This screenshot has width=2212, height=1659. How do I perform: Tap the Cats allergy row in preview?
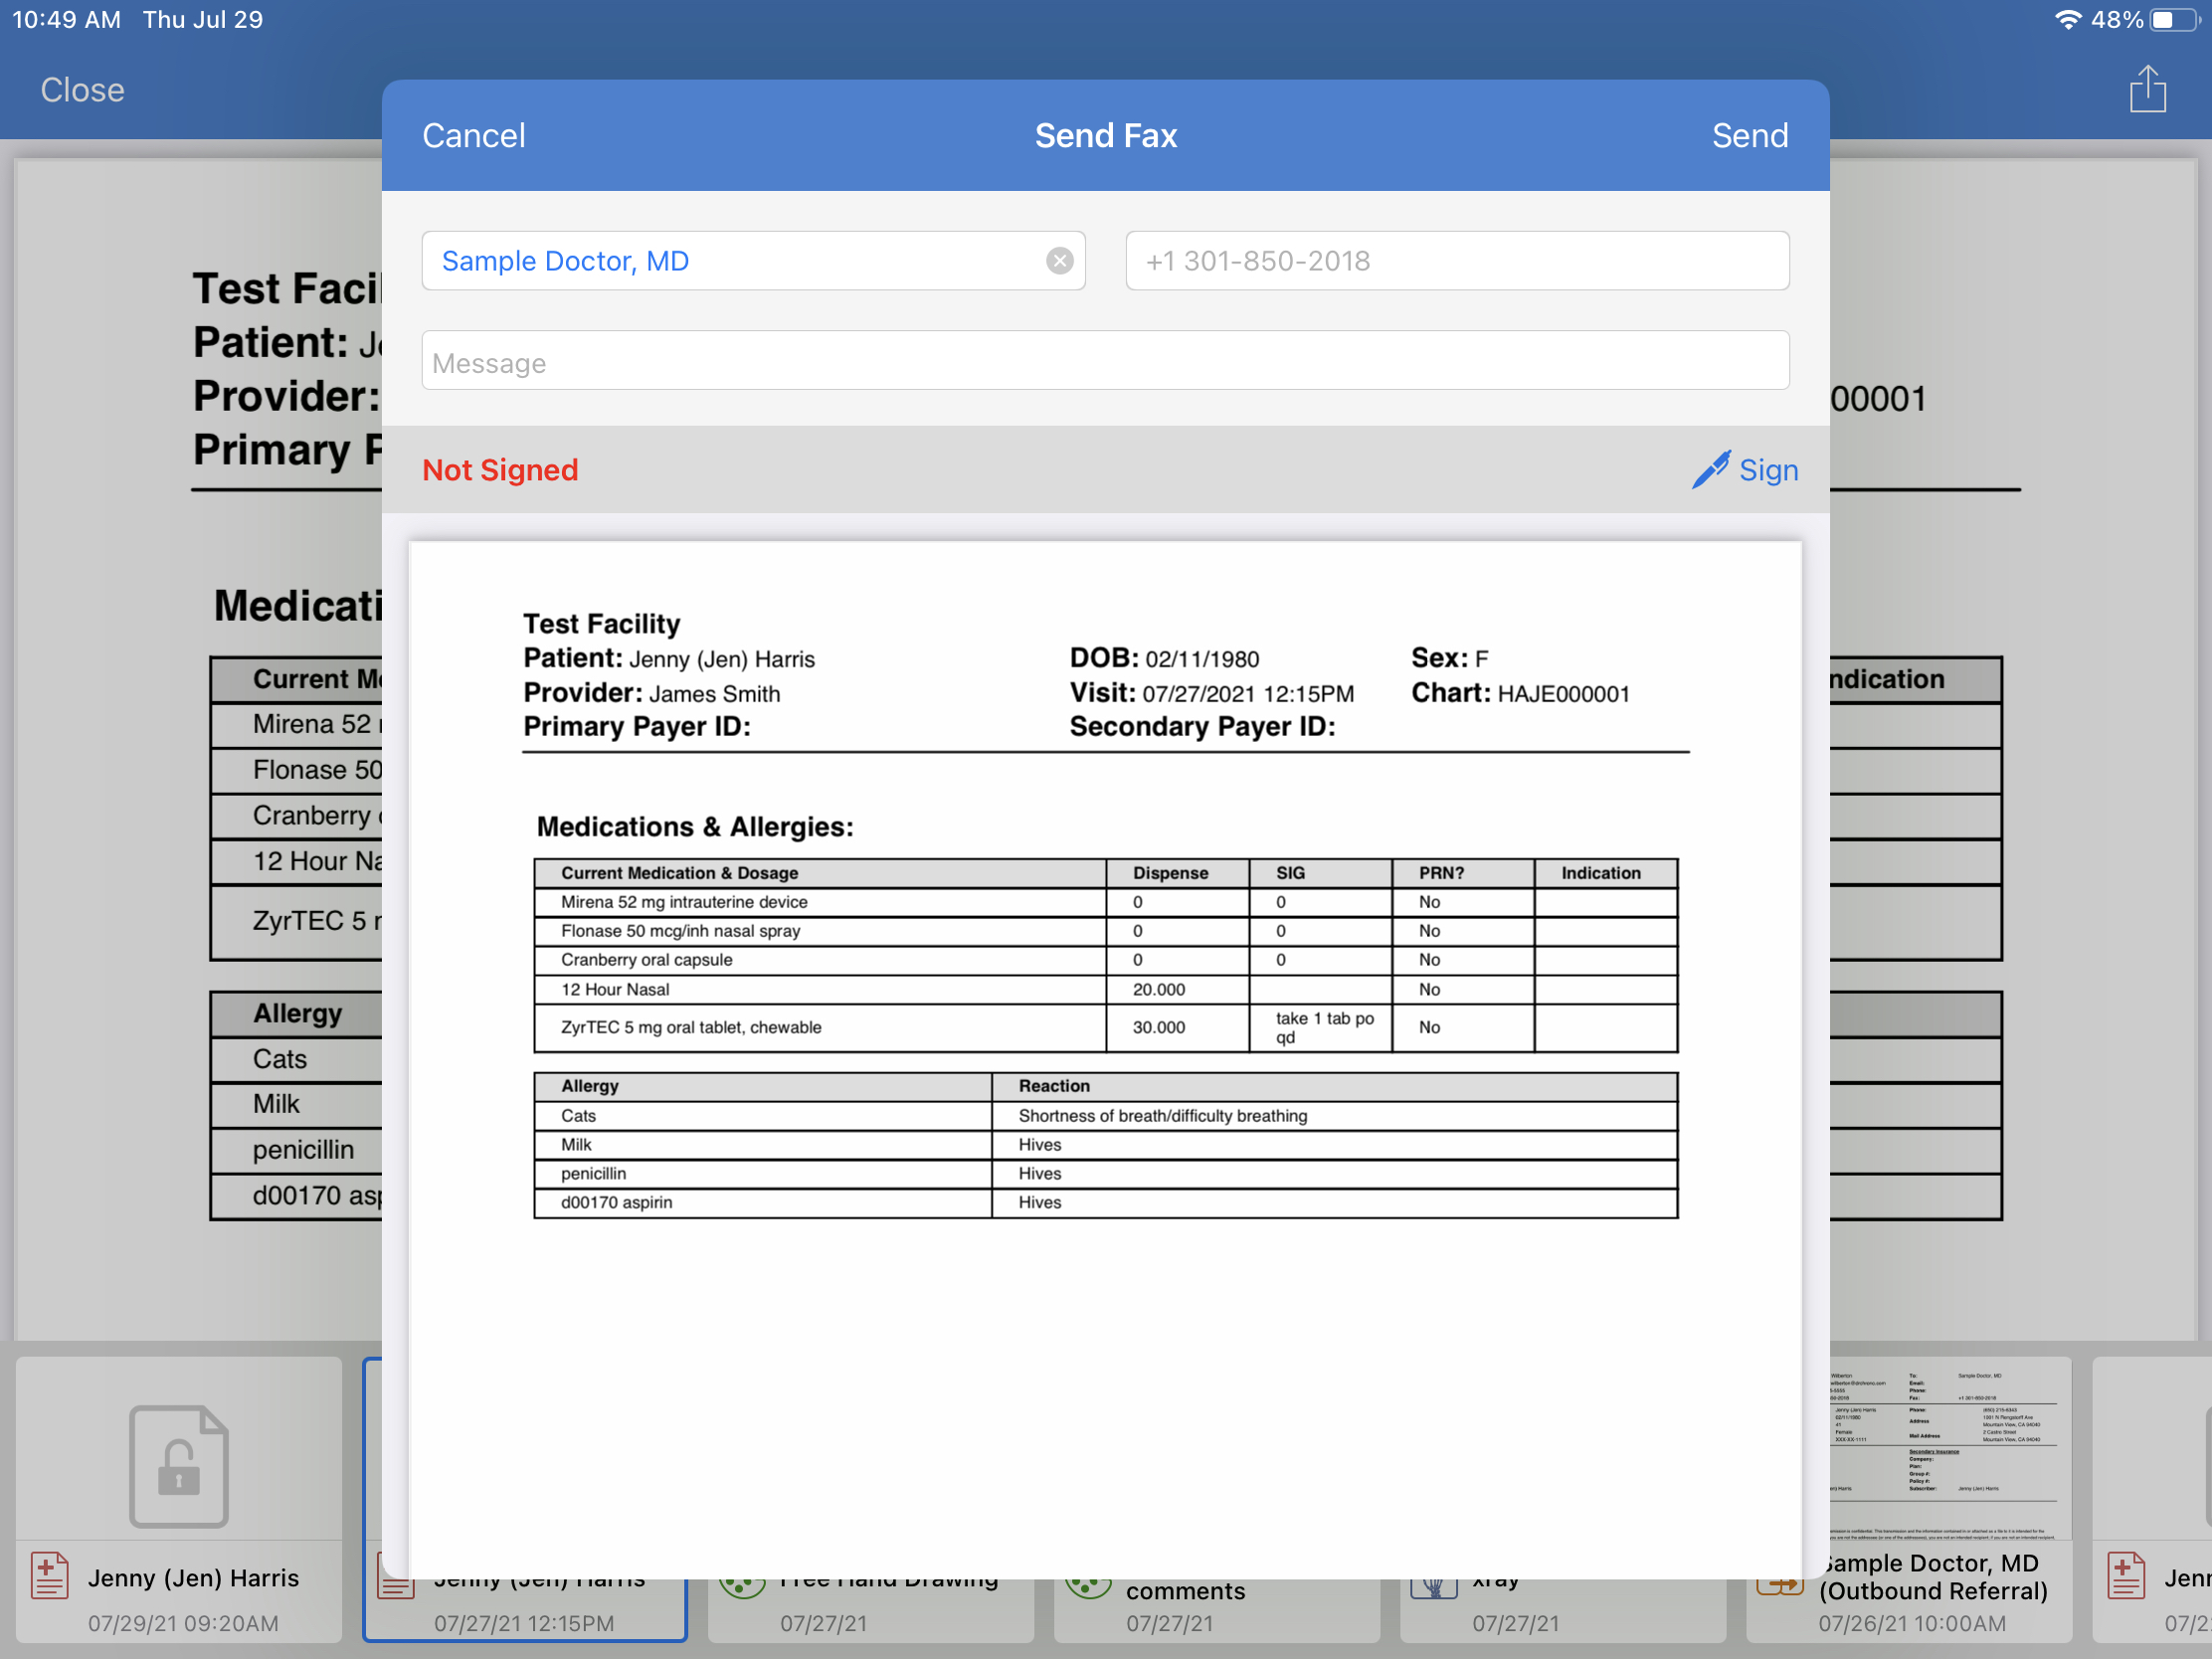pos(1105,1116)
